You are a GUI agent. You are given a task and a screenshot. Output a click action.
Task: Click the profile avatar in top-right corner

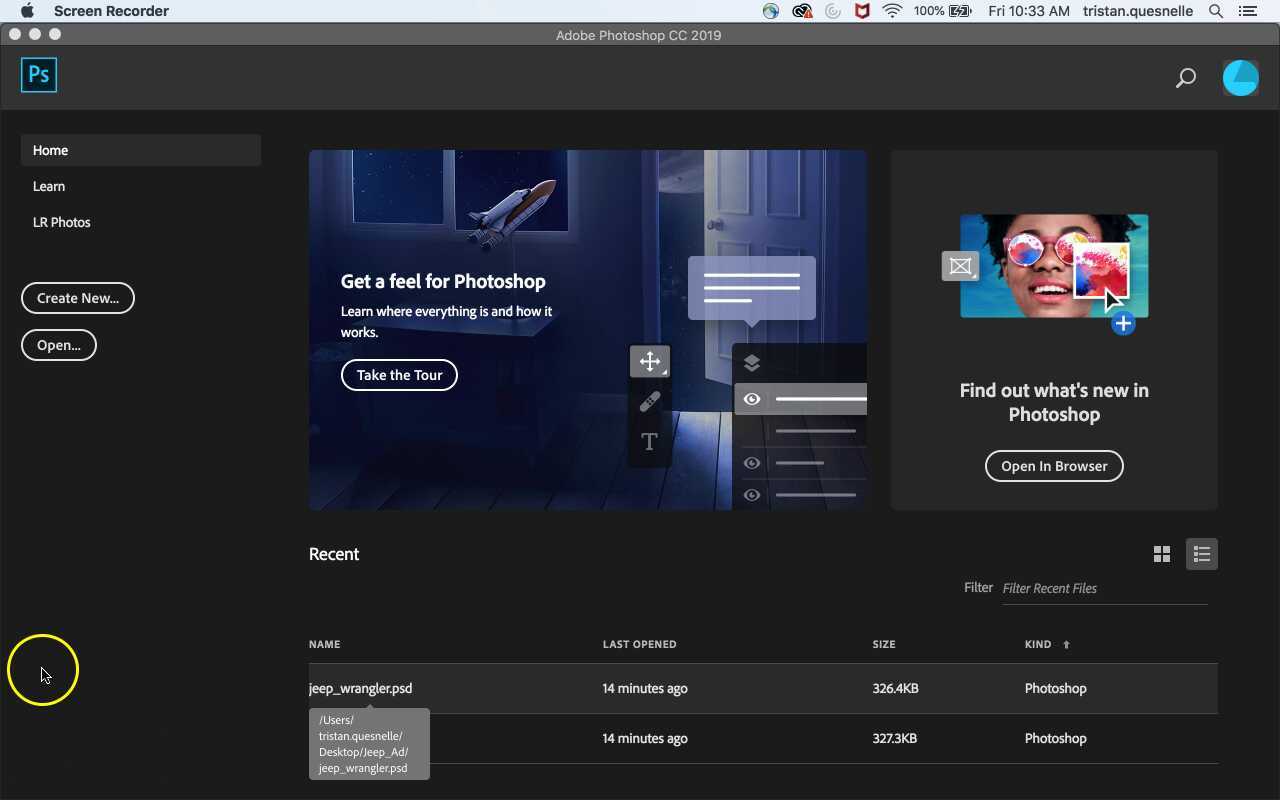pyautogui.click(x=1240, y=77)
